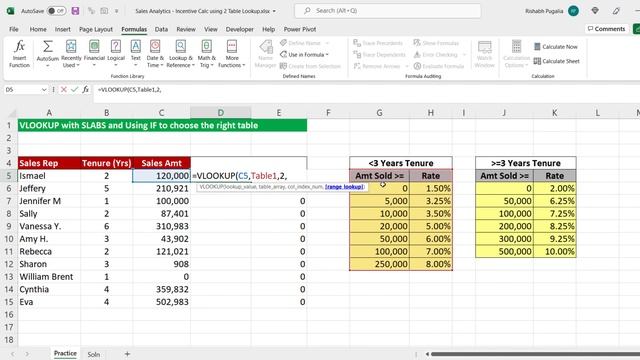
Task: Click the Watch Window icon
Action: (x=484, y=54)
